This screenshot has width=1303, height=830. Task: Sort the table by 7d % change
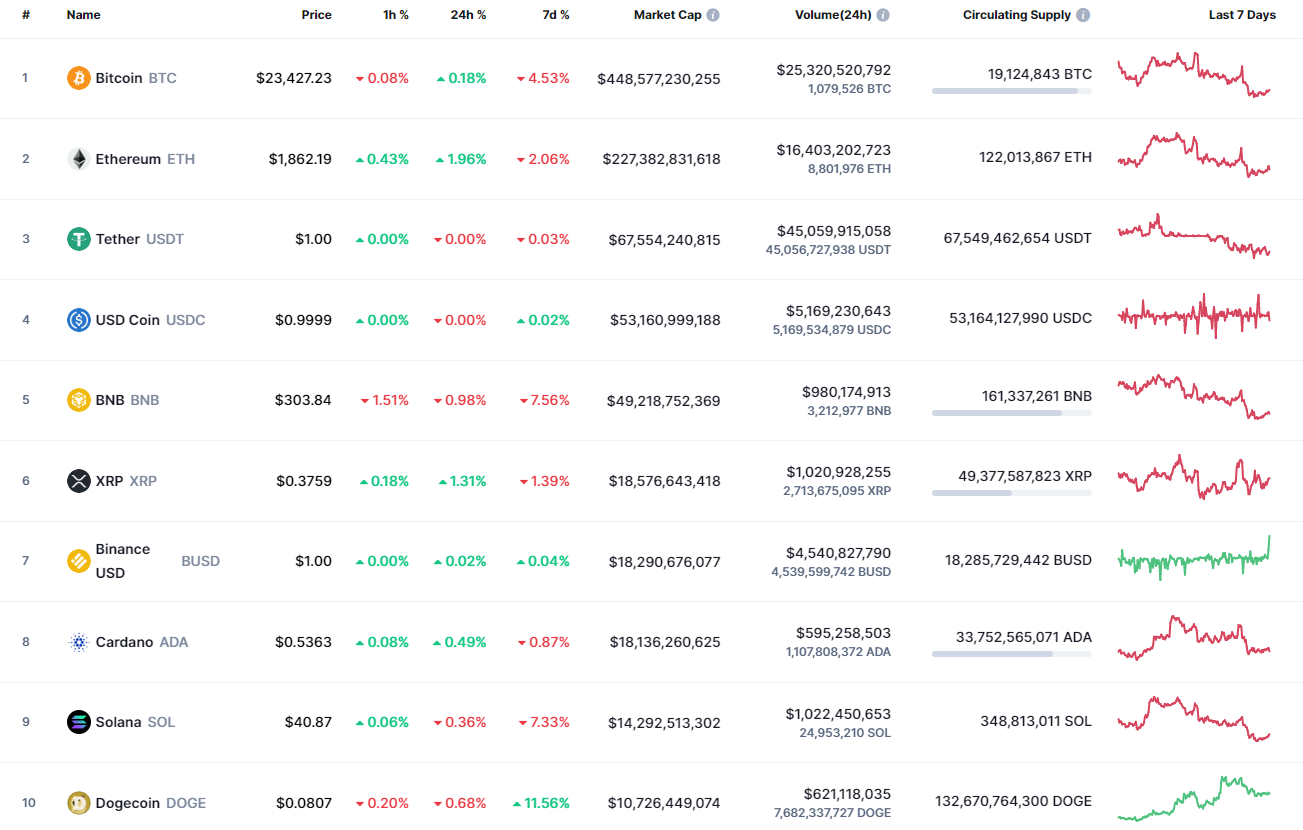(x=555, y=14)
